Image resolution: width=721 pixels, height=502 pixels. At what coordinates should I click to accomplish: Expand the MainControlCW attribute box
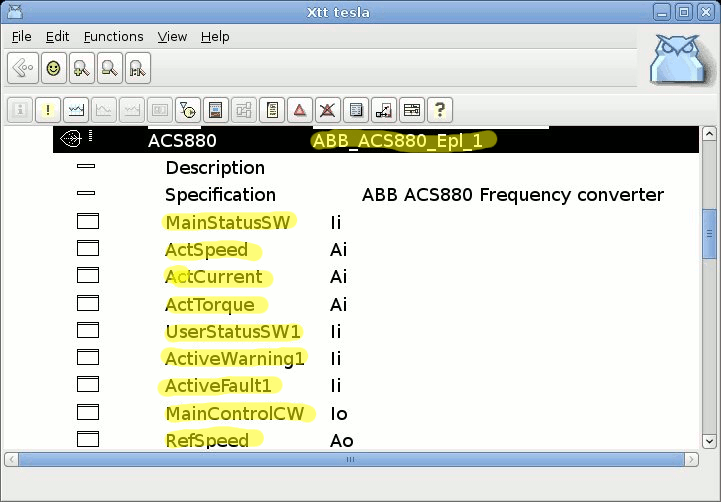(88, 412)
